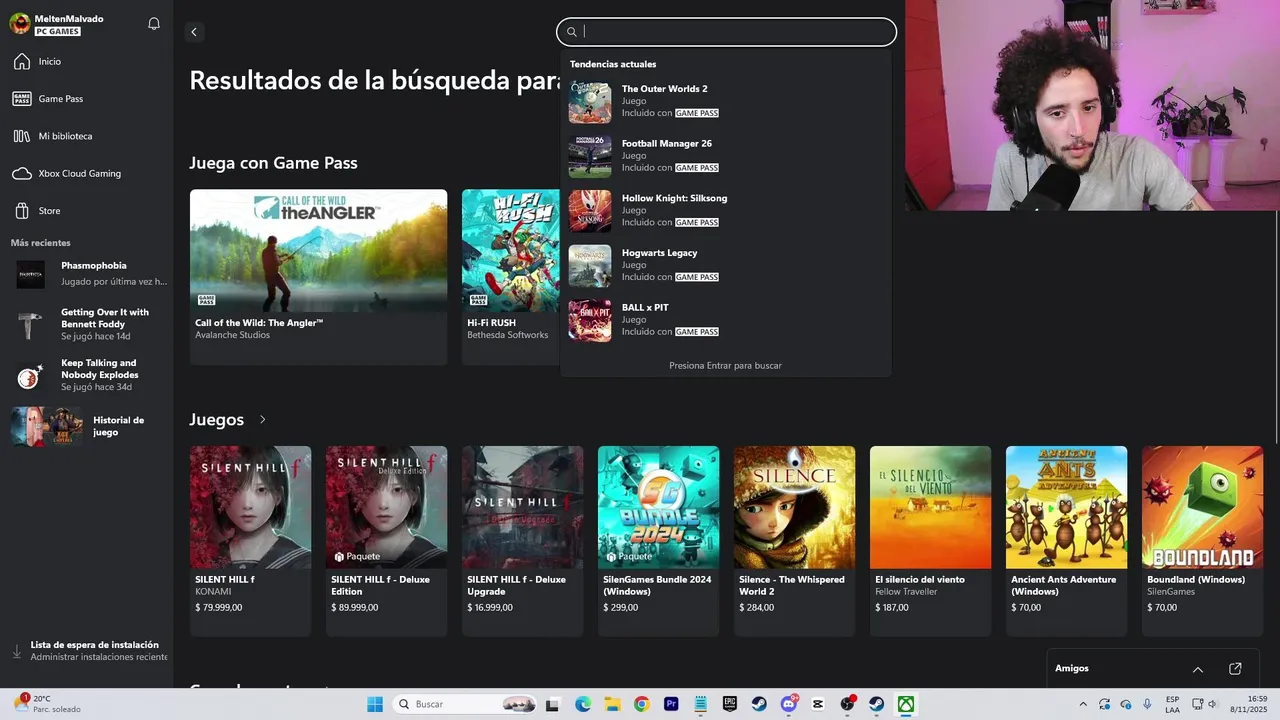Open Keep Talking and Nobody Explodes
Screen dimensions: 1280x720
(x=88, y=375)
